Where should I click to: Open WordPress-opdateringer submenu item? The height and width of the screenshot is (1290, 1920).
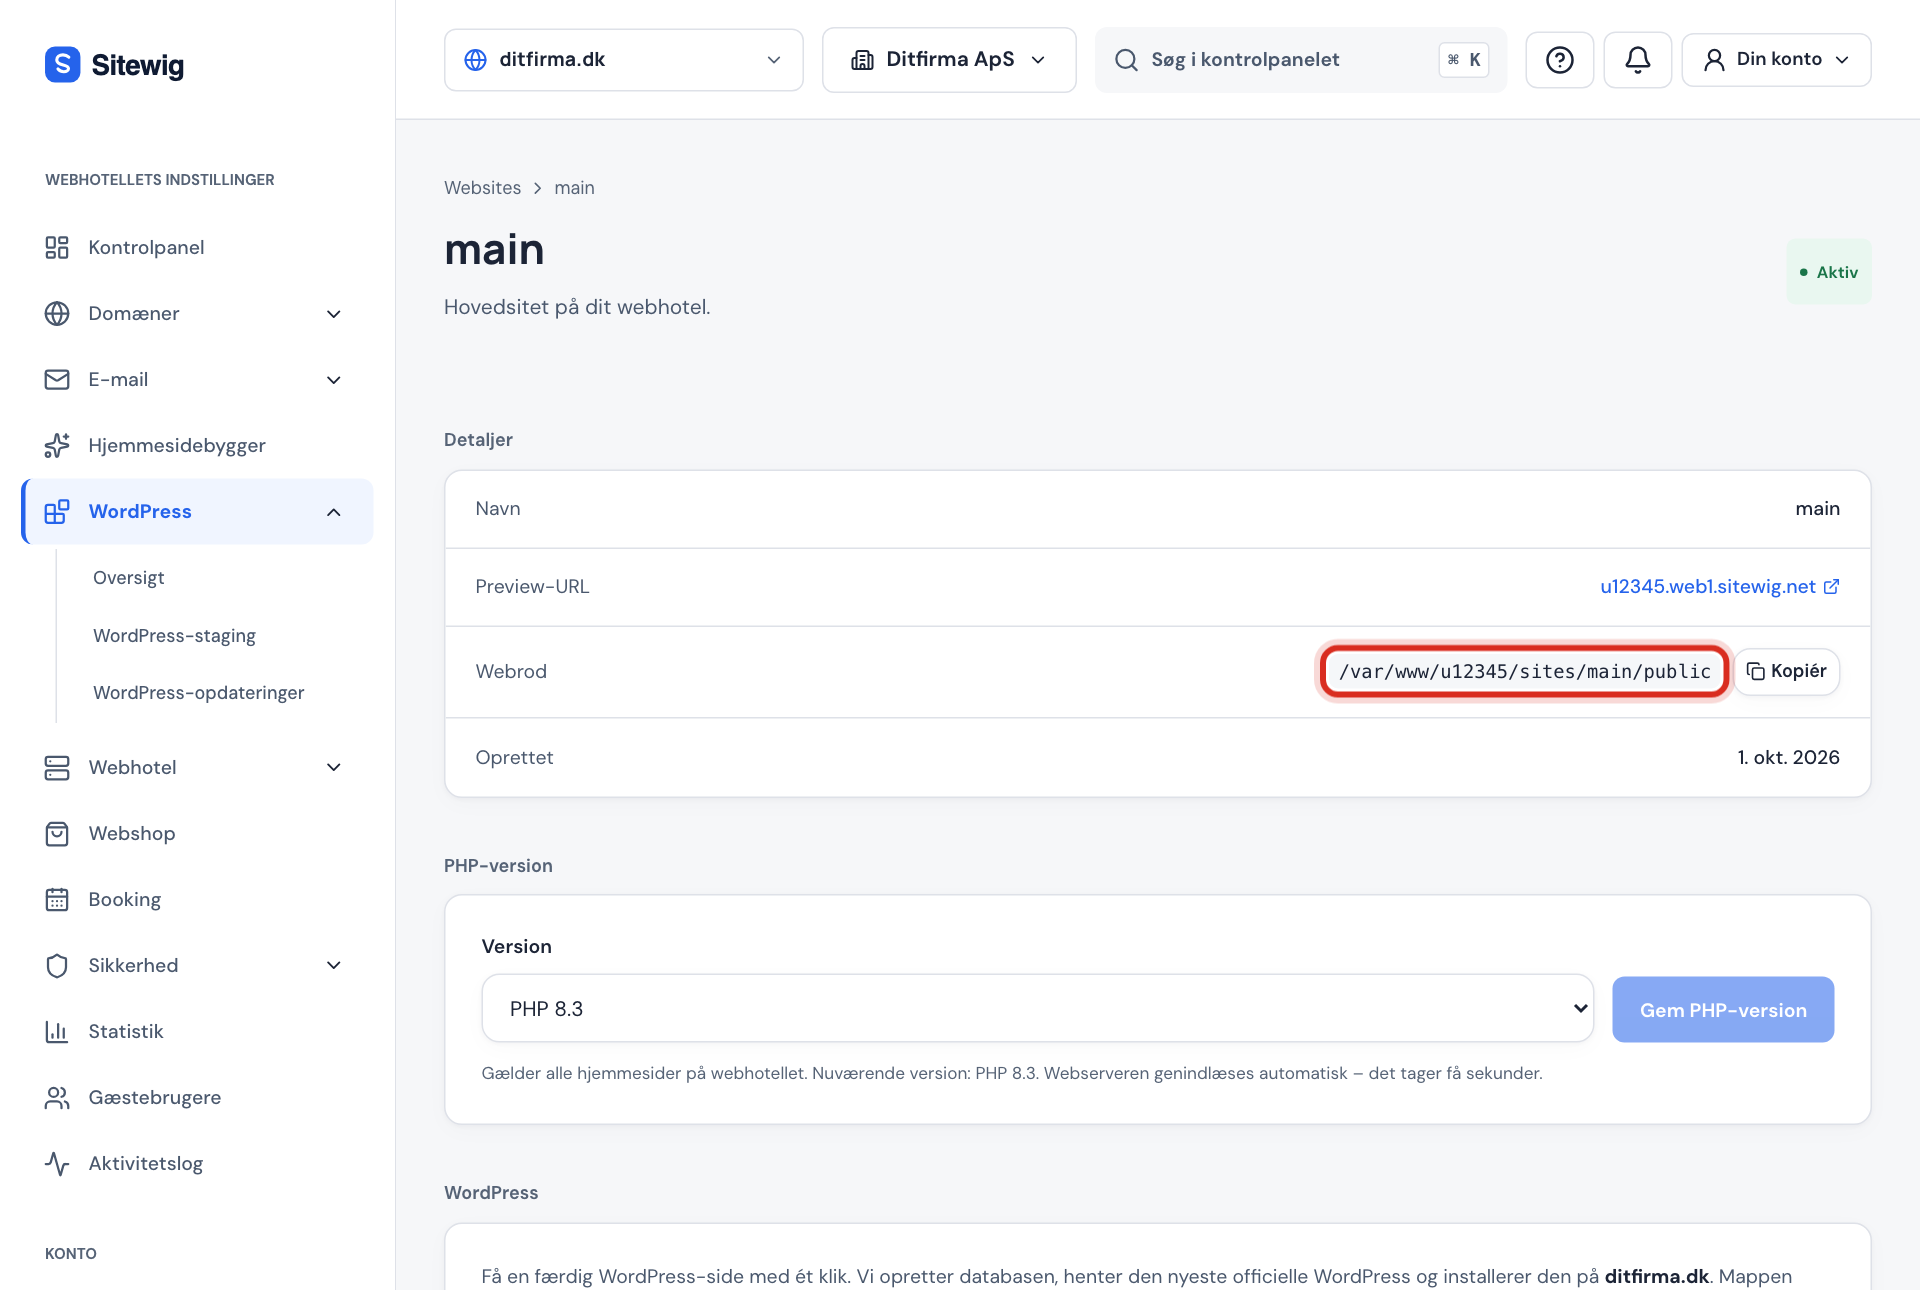click(198, 692)
